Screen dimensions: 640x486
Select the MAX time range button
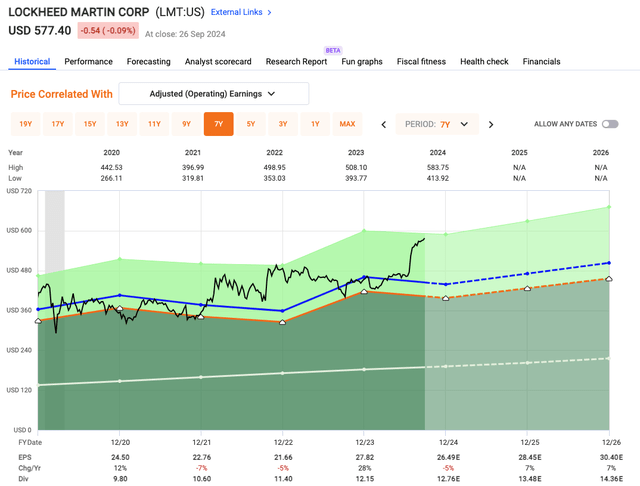[x=347, y=124]
